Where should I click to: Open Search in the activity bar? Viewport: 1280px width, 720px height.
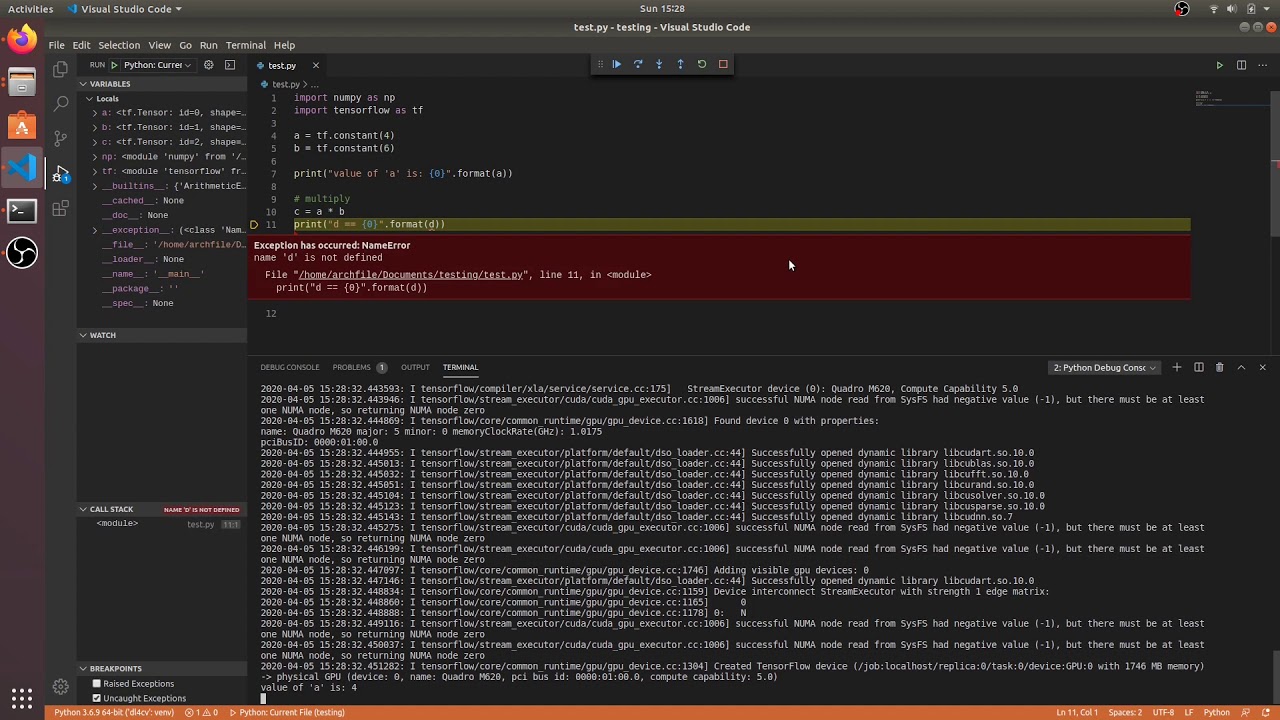(60, 103)
